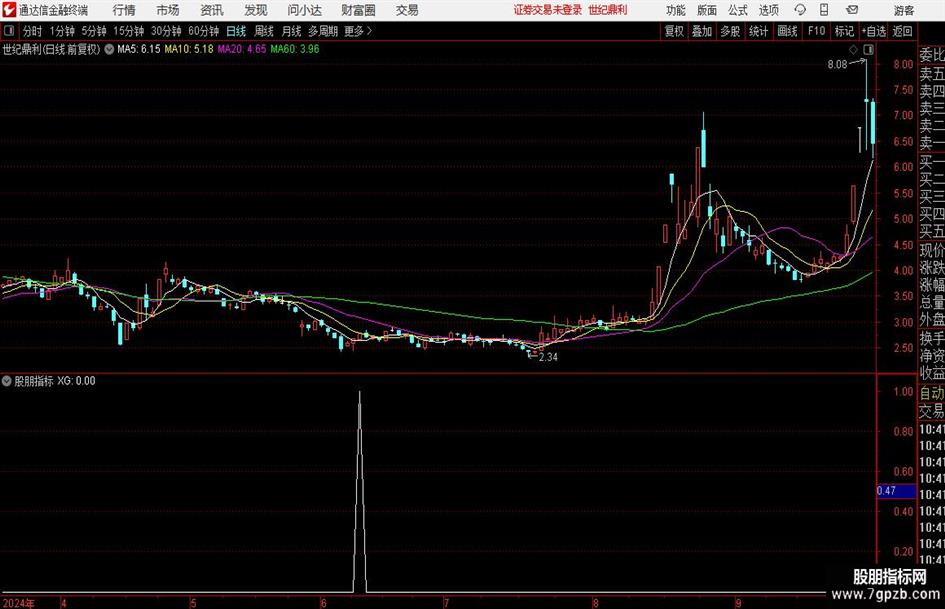The width and height of the screenshot is (945, 609).
Task: Click the month 6 marker on time axis
Action: click(x=324, y=603)
